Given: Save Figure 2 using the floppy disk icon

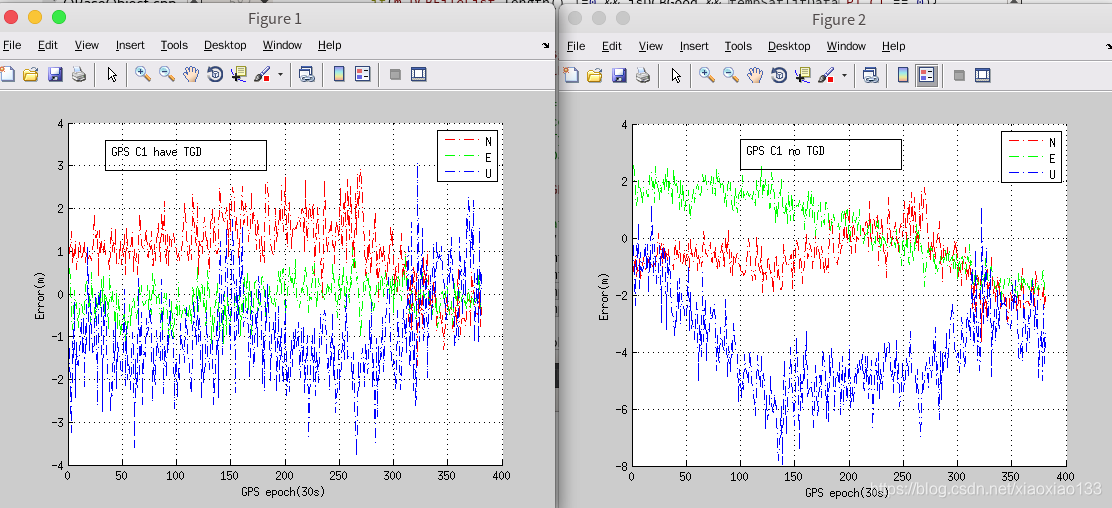Looking at the screenshot, I should pyautogui.click(x=619, y=74).
